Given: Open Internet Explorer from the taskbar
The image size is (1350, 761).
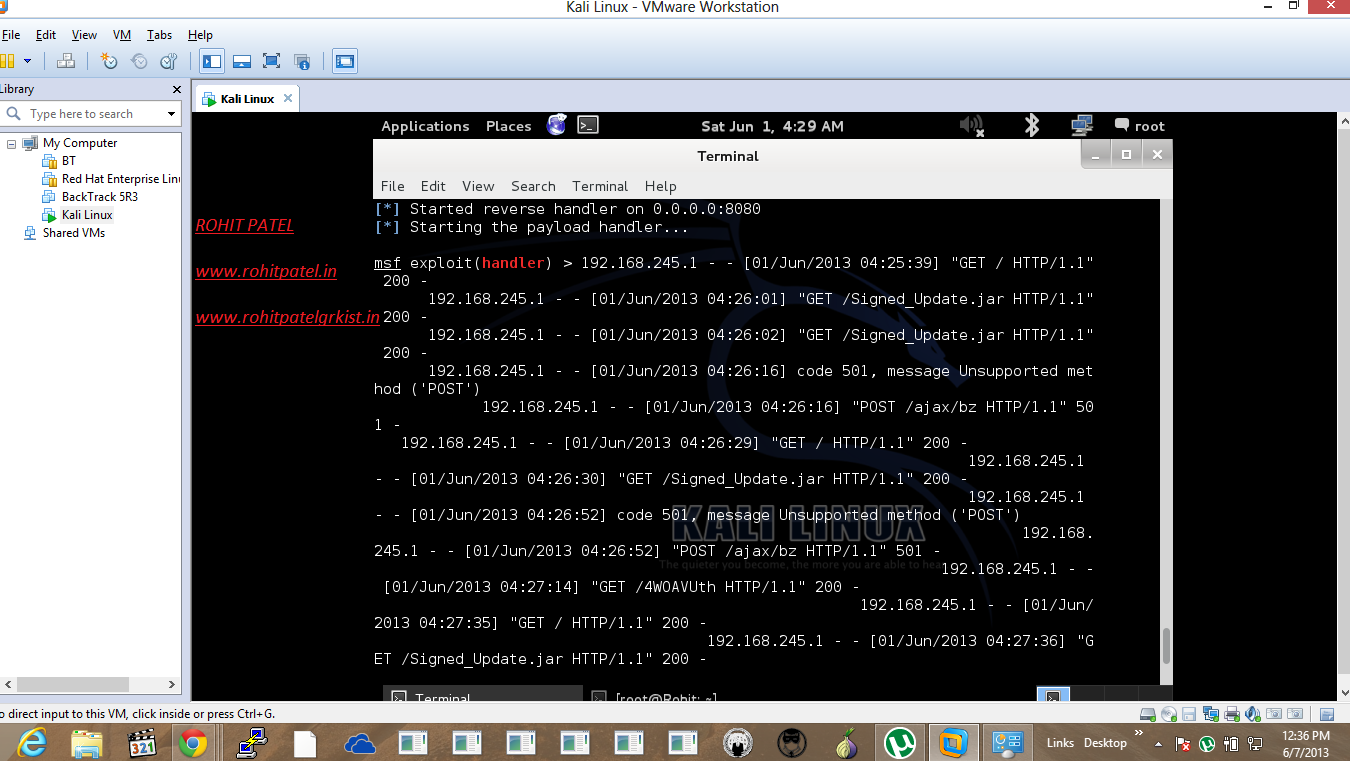Looking at the screenshot, I should [x=32, y=743].
